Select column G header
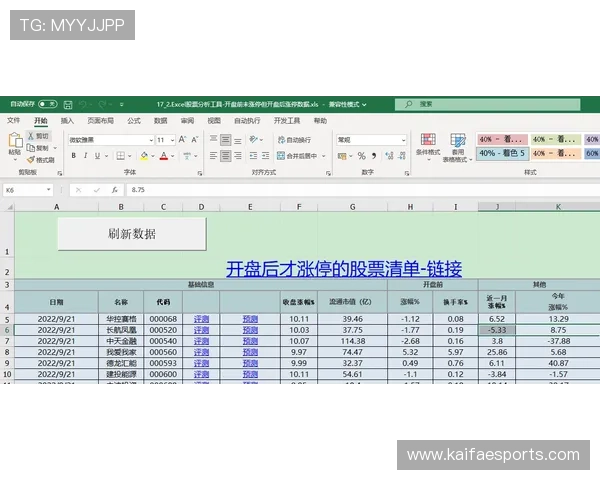This screenshot has height=480, width=600. coord(352,207)
